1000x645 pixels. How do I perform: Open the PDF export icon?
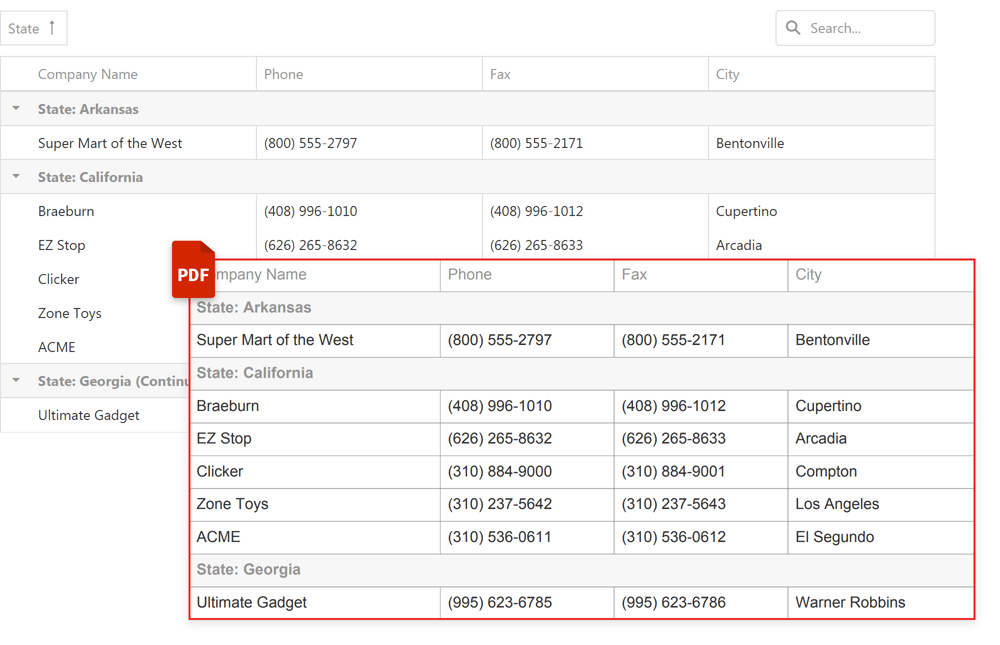(x=193, y=269)
